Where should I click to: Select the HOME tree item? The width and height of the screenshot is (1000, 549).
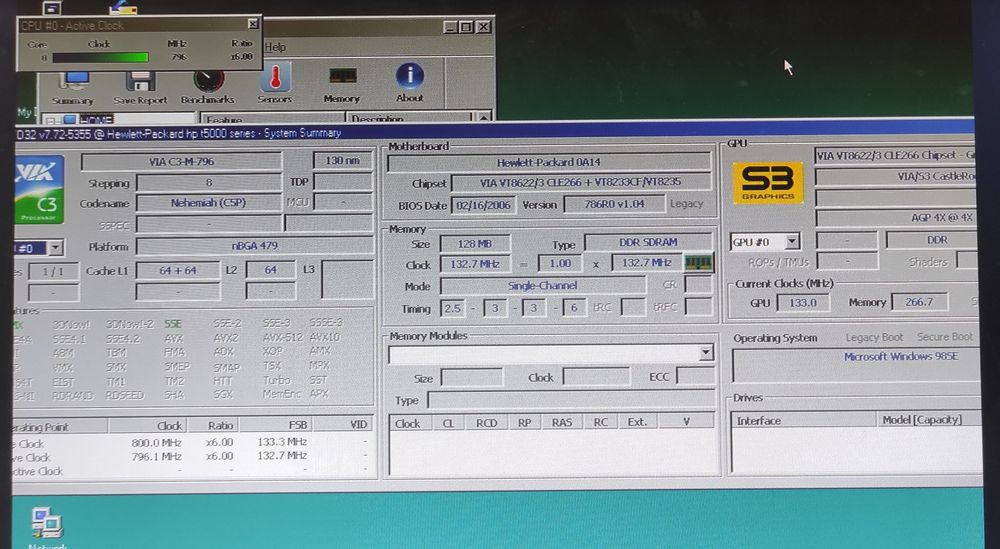(x=96, y=119)
